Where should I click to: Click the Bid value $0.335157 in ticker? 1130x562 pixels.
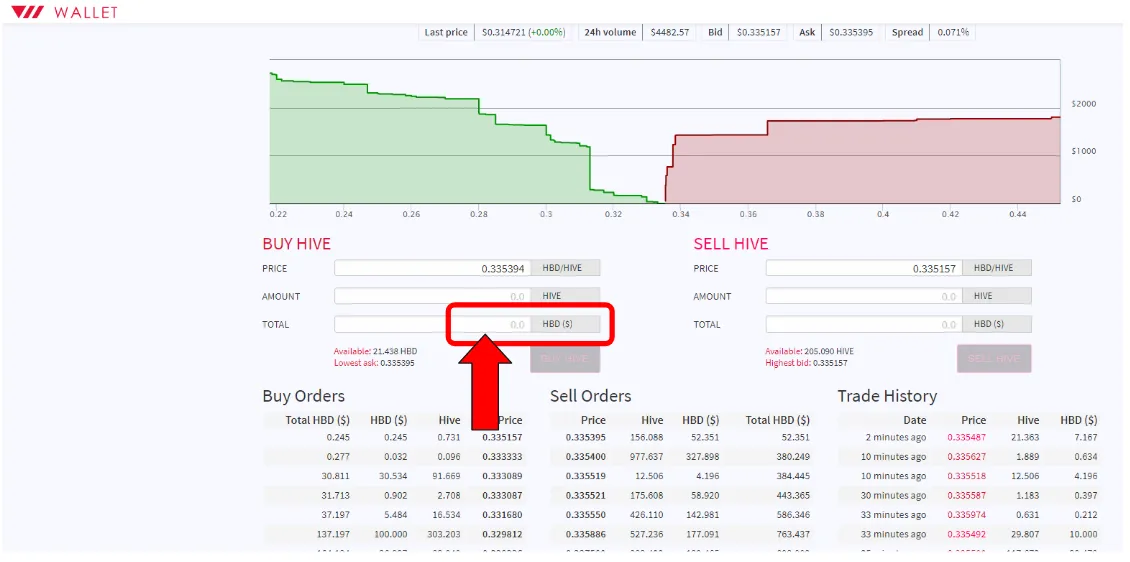click(x=758, y=32)
